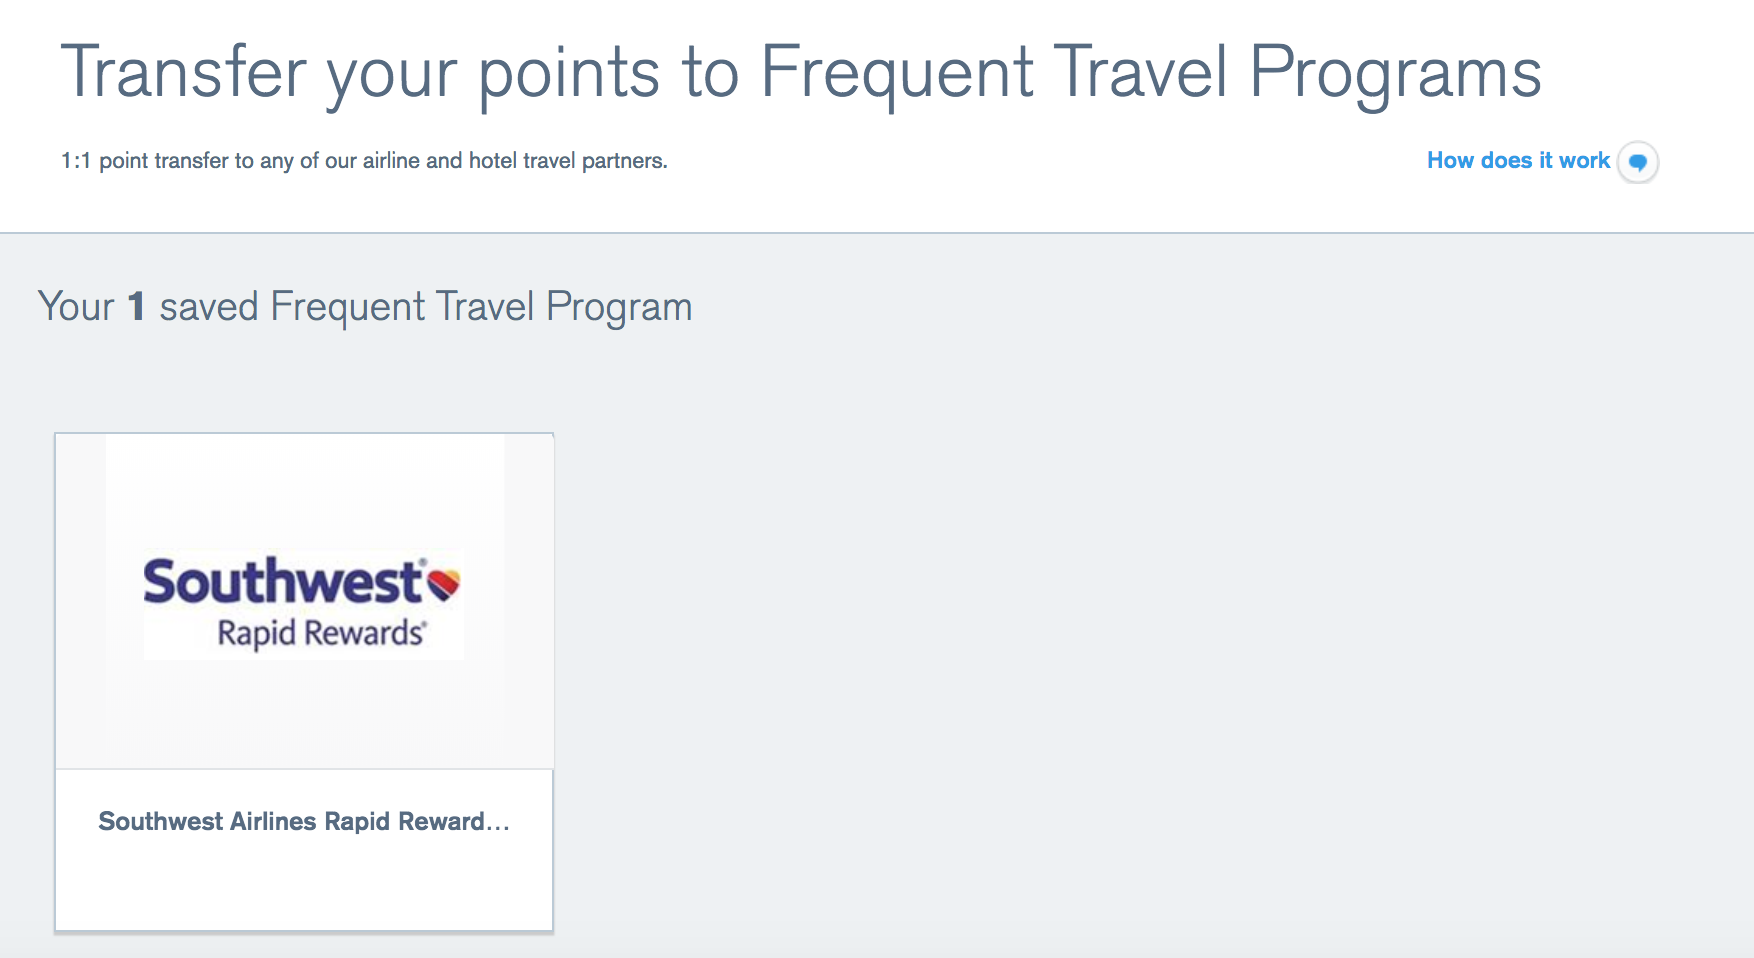
Task: Click the "Transfer your points" main page heading
Action: pos(800,73)
